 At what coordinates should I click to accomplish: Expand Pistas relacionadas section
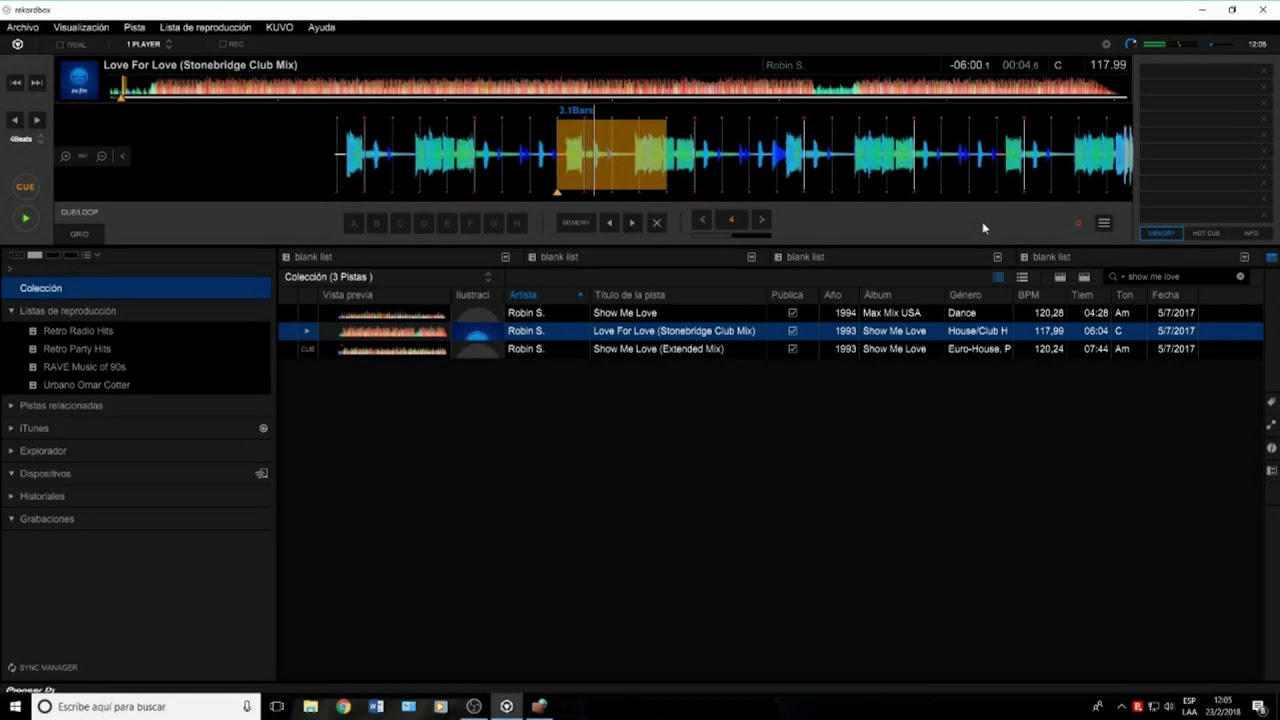[11, 406]
